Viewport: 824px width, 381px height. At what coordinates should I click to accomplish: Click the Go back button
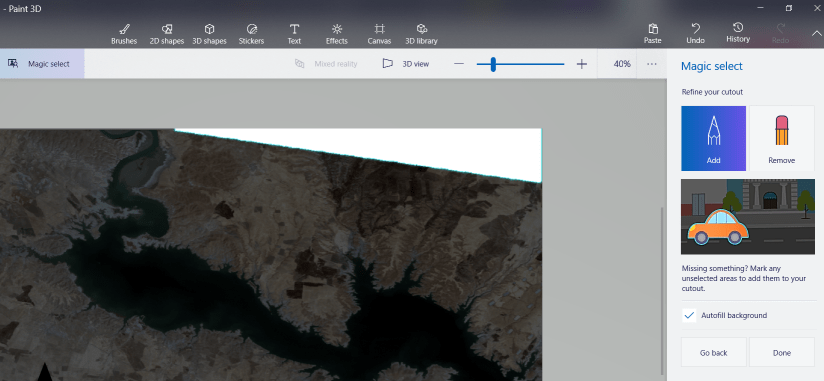tap(713, 352)
